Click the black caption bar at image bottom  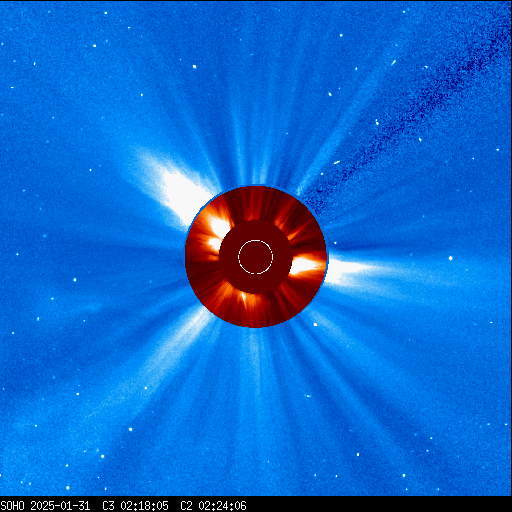pos(256,504)
